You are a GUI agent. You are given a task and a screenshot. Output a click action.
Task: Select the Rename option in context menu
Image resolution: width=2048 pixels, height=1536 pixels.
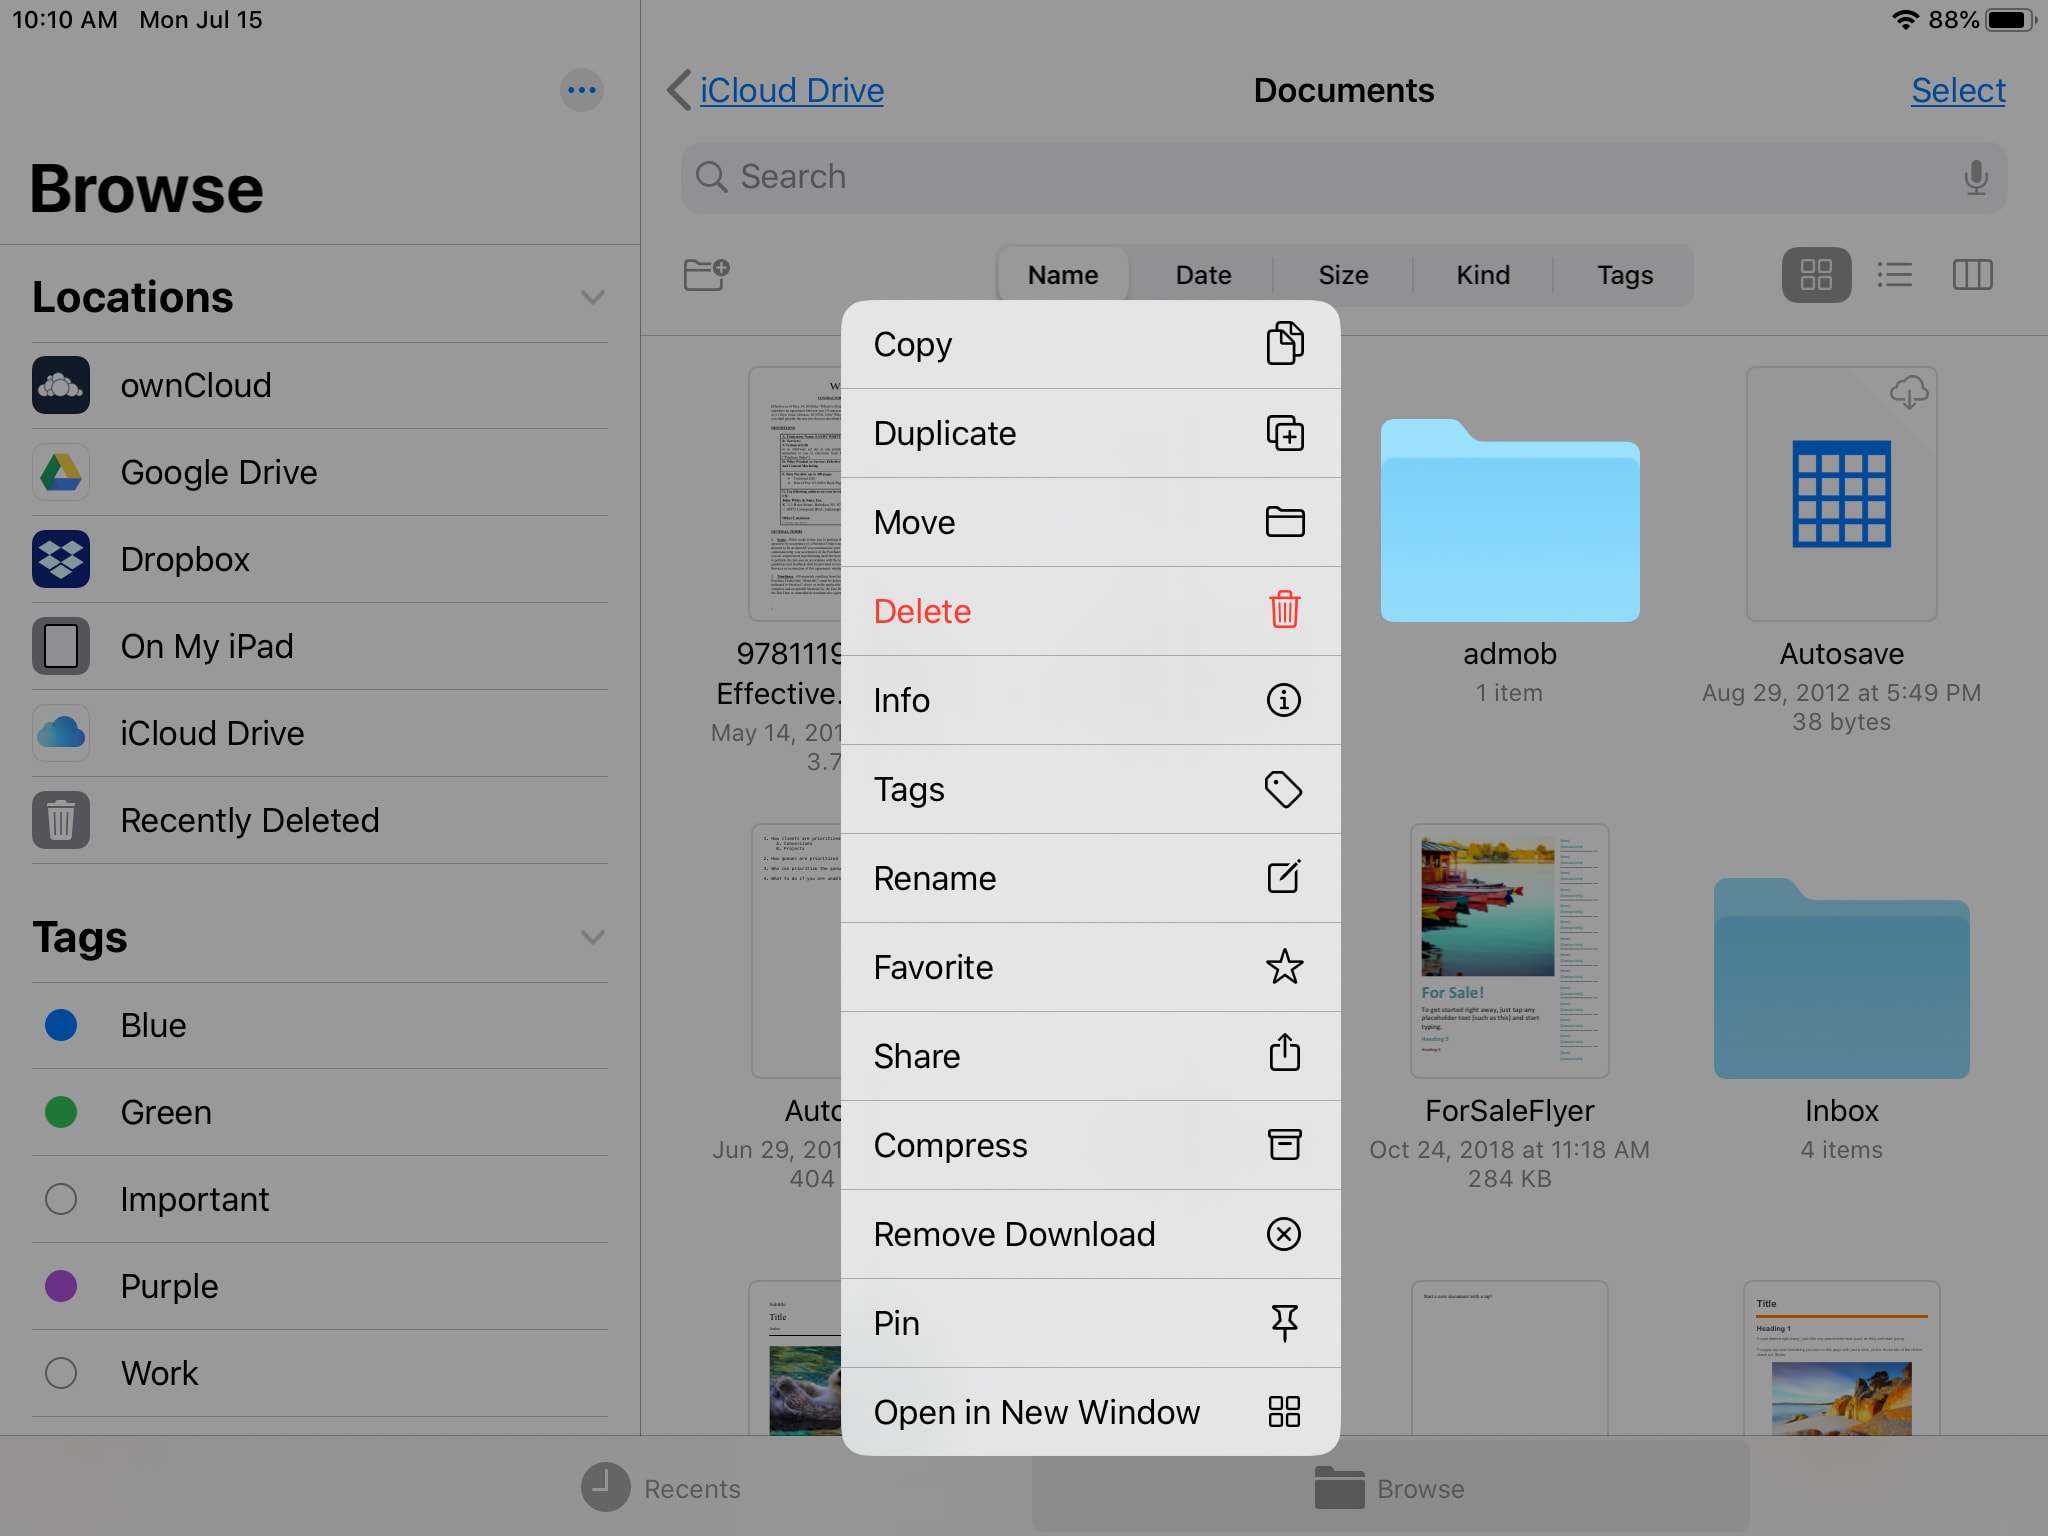point(1089,878)
